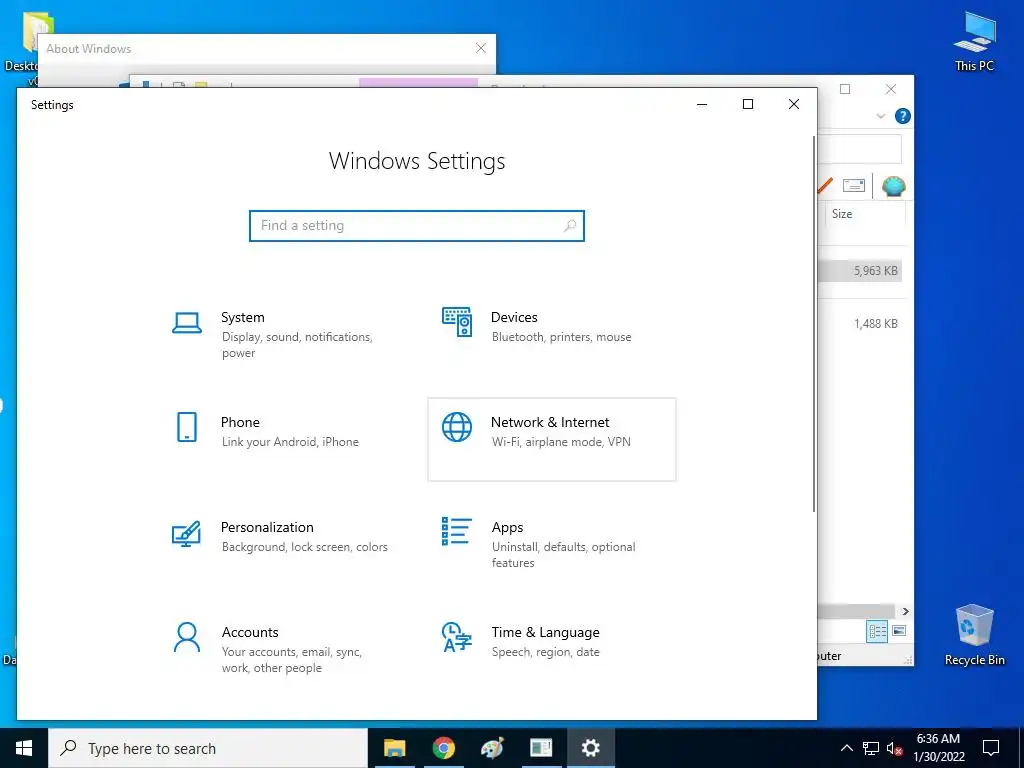Open Personalization settings icon
Image resolution: width=1024 pixels, height=768 pixels.
tap(186, 533)
